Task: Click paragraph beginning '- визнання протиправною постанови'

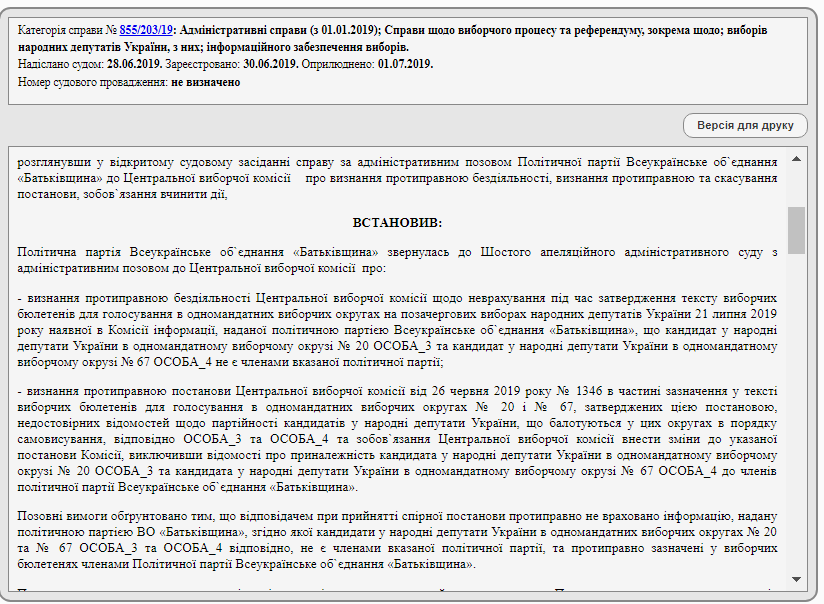Action: (x=397, y=439)
